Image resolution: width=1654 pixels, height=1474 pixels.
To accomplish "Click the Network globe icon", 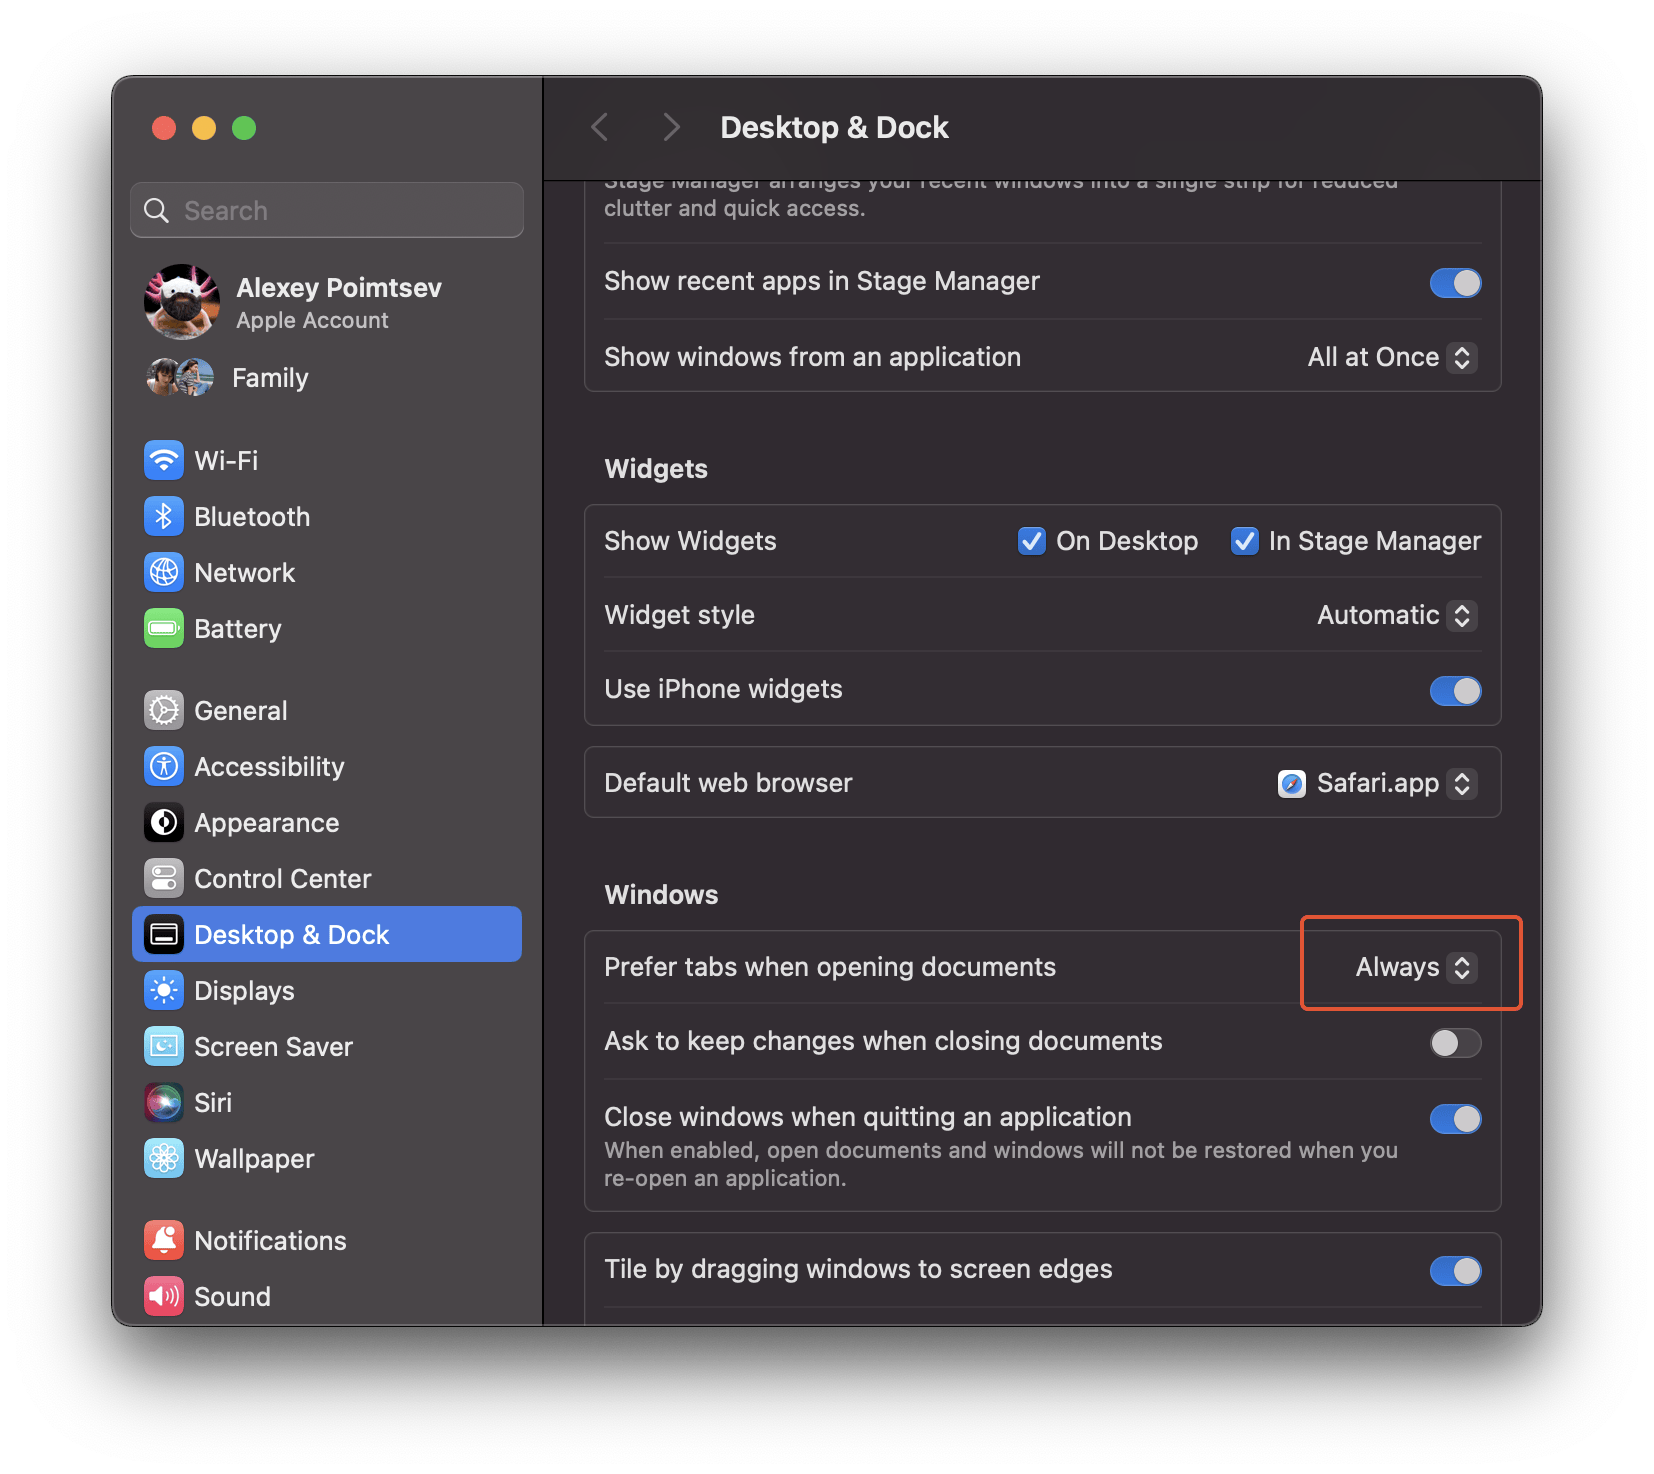I will coord(164,573).
